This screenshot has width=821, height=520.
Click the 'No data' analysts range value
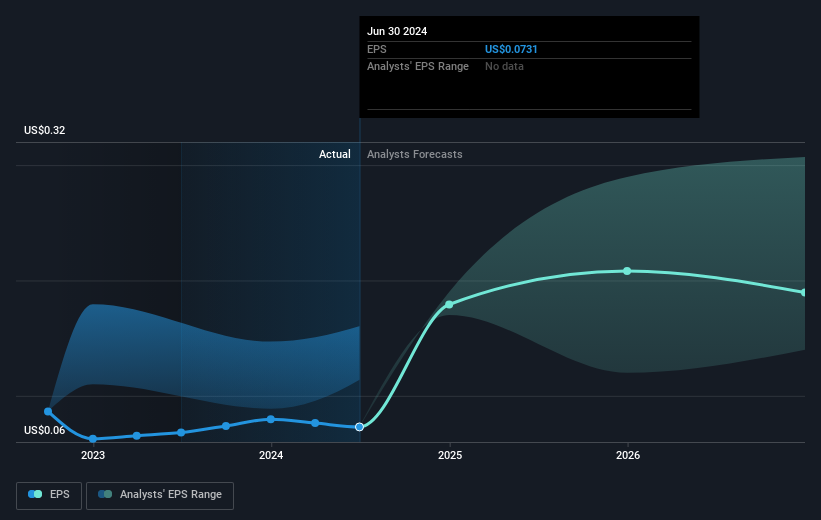504,67
